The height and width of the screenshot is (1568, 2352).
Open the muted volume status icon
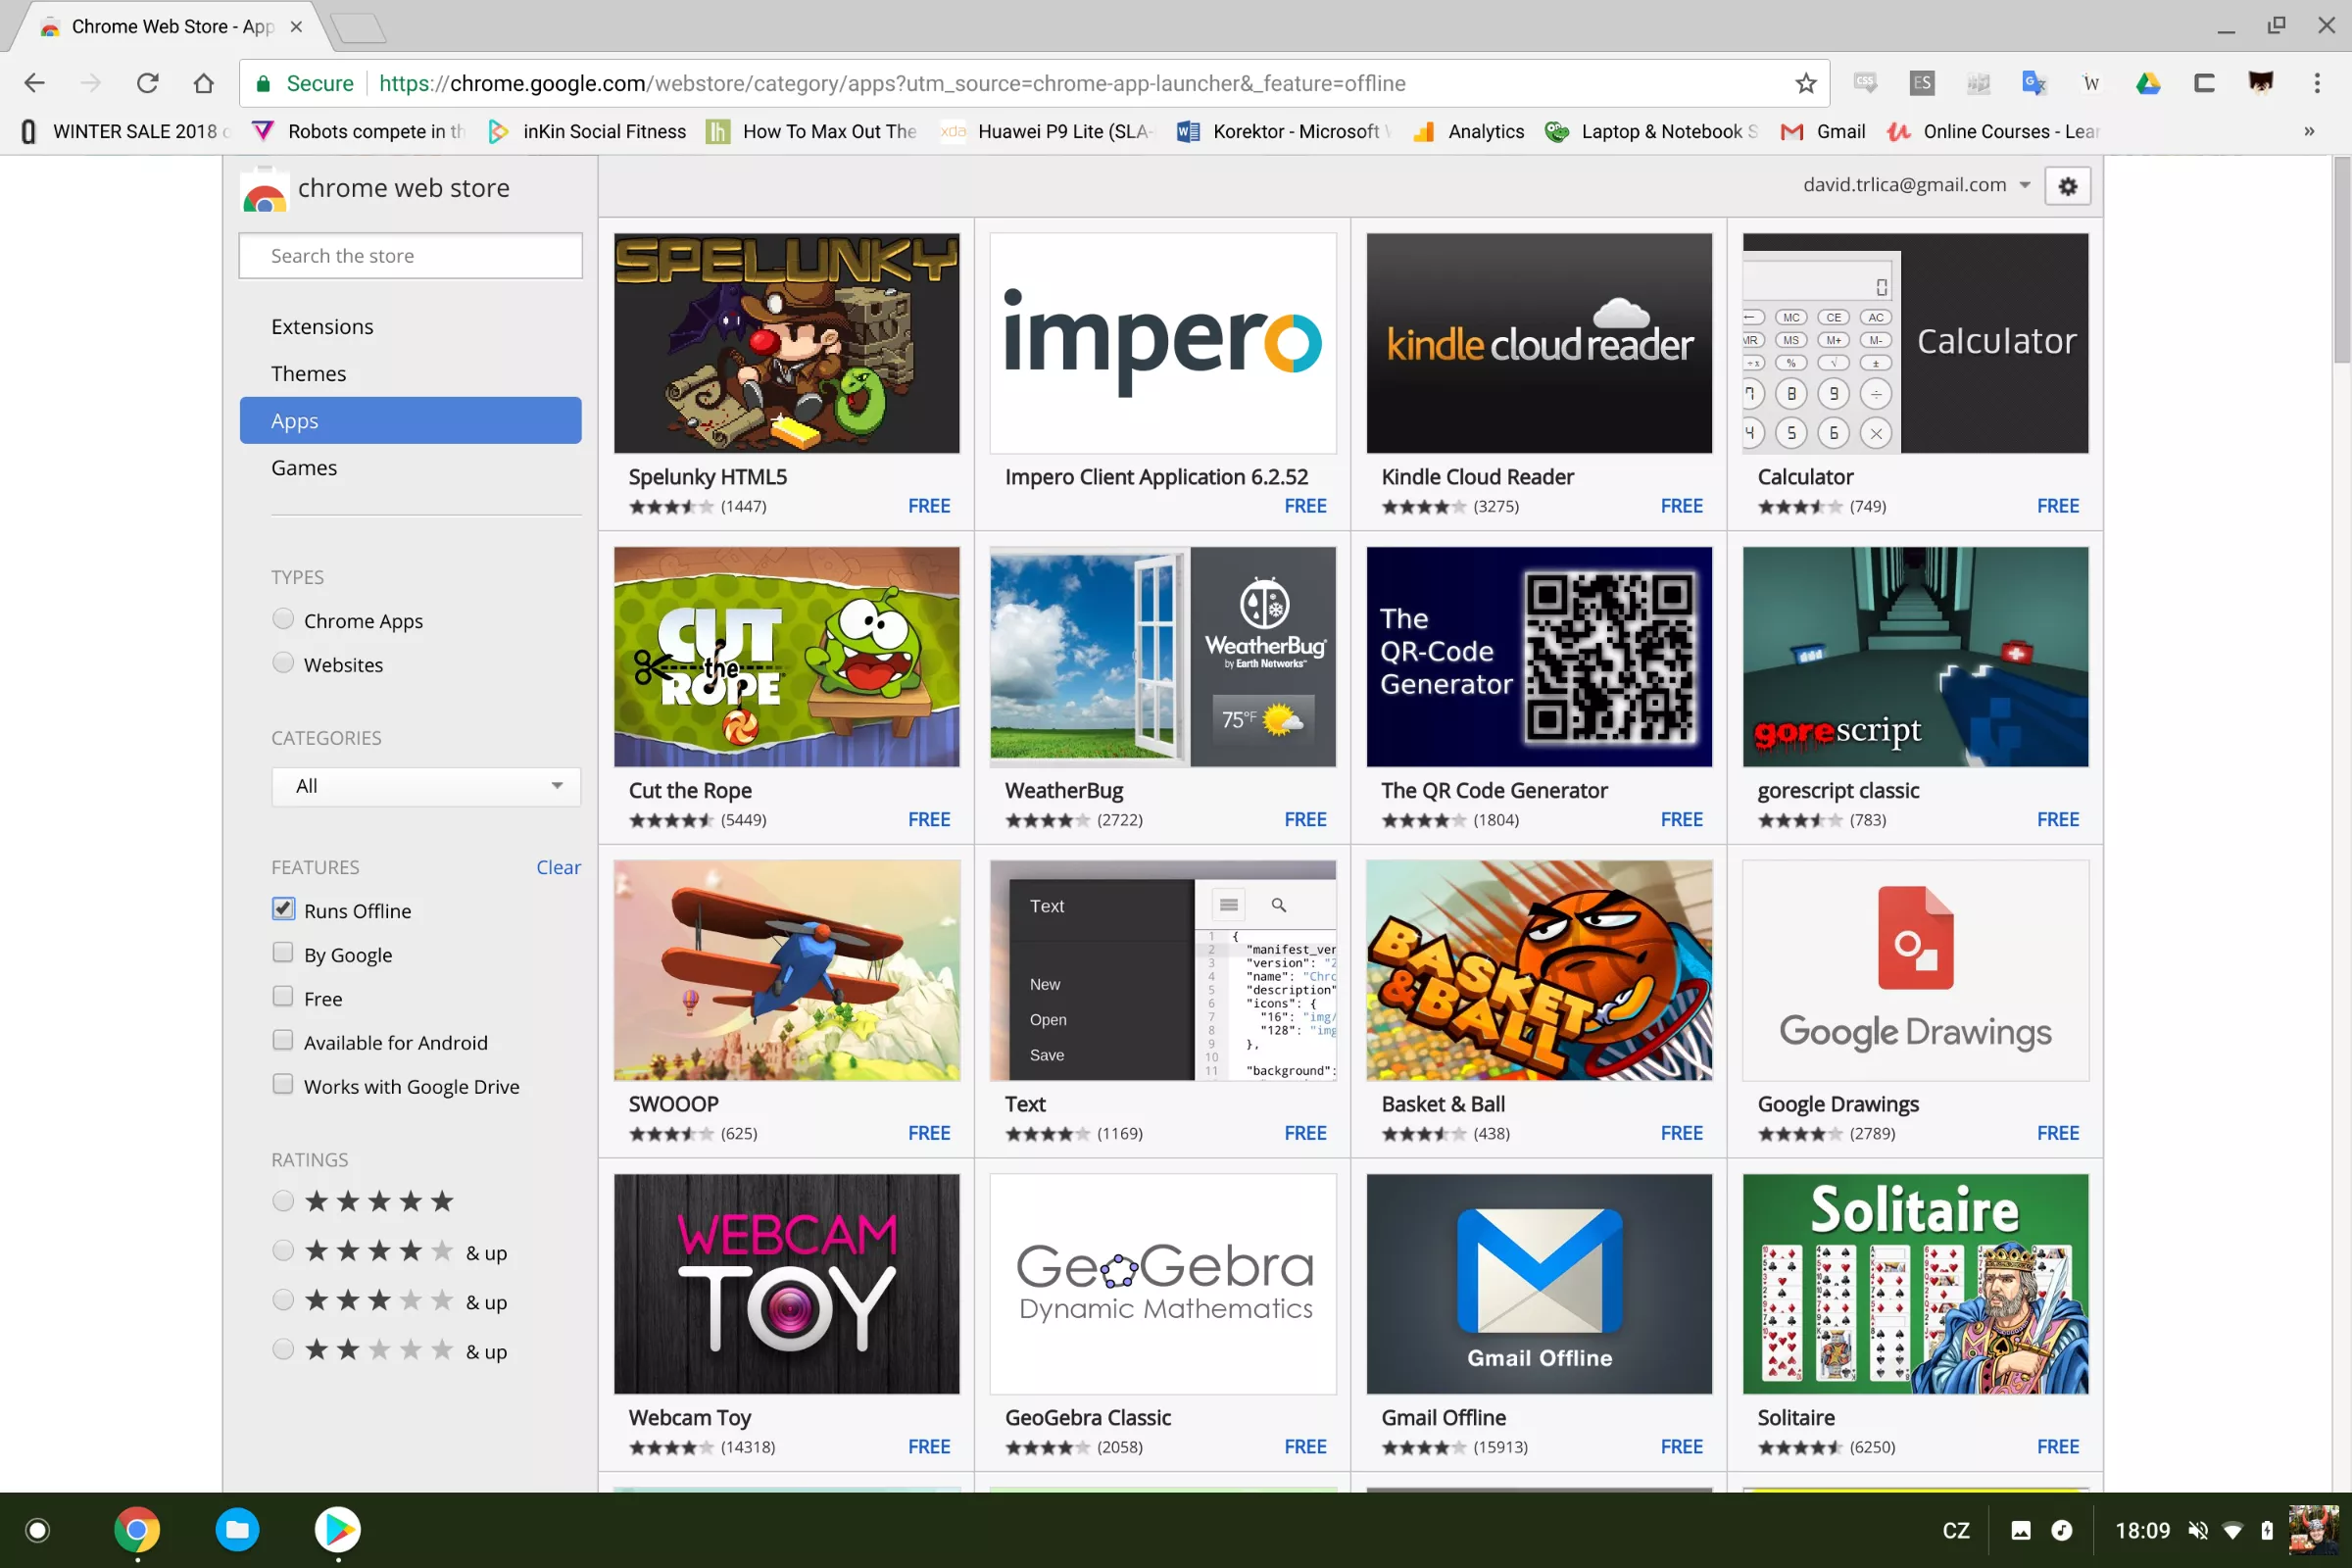pyautogui.click(x=2197, y=1530)
